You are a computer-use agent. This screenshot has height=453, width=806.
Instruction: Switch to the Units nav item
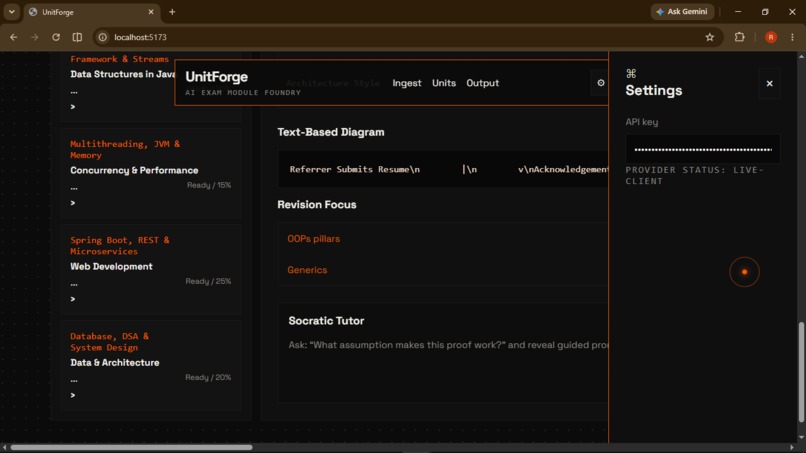click(x=444, y=83)
